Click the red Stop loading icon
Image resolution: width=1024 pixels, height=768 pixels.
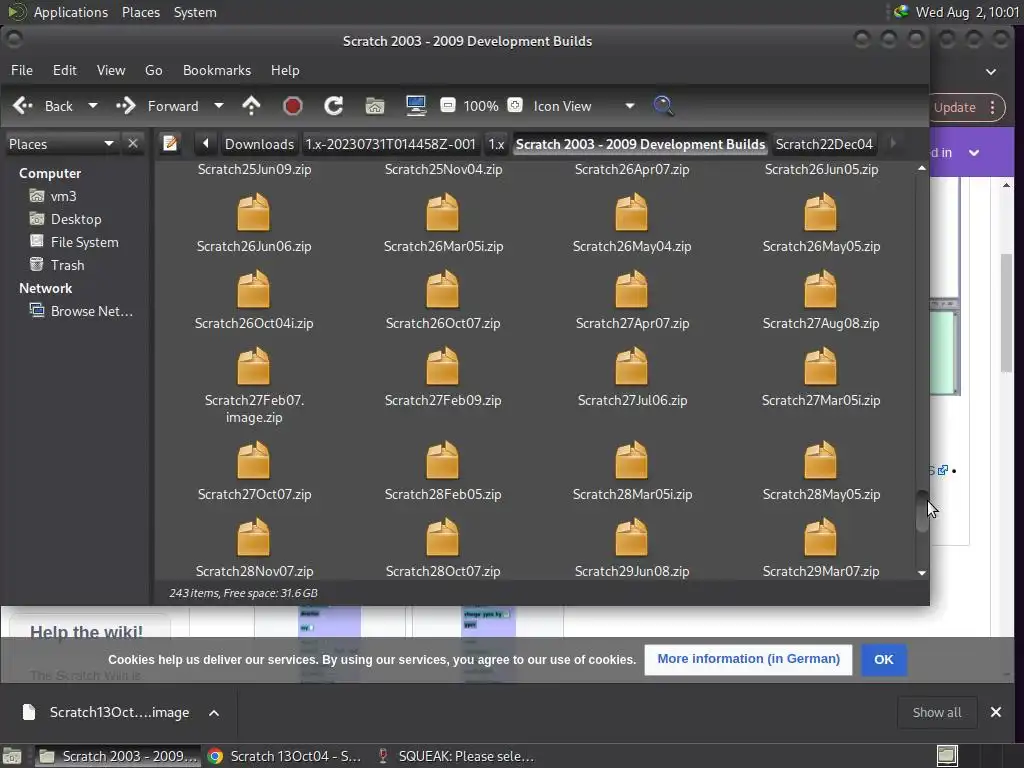click(293, 106)
